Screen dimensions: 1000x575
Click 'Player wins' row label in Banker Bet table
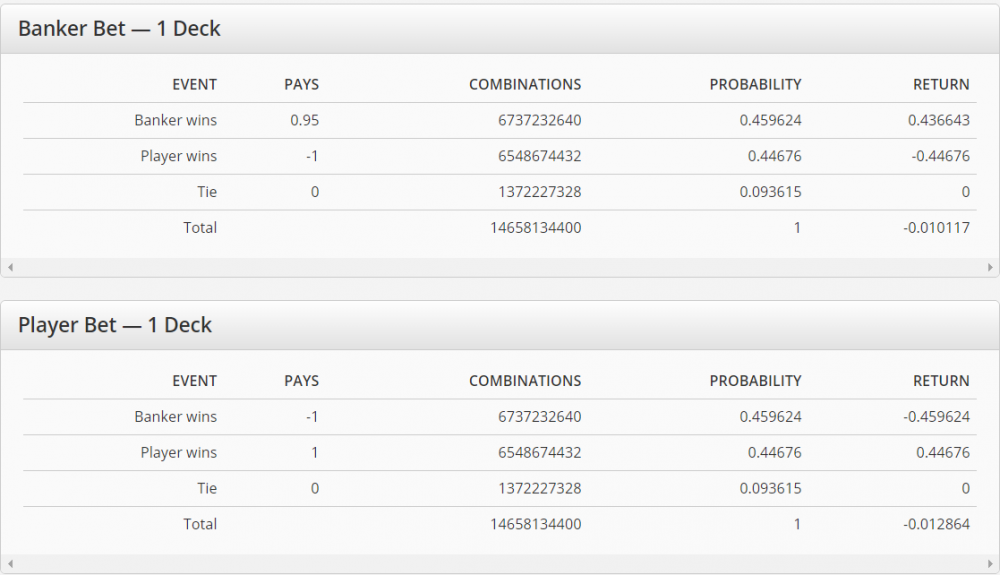click(178, 156)
